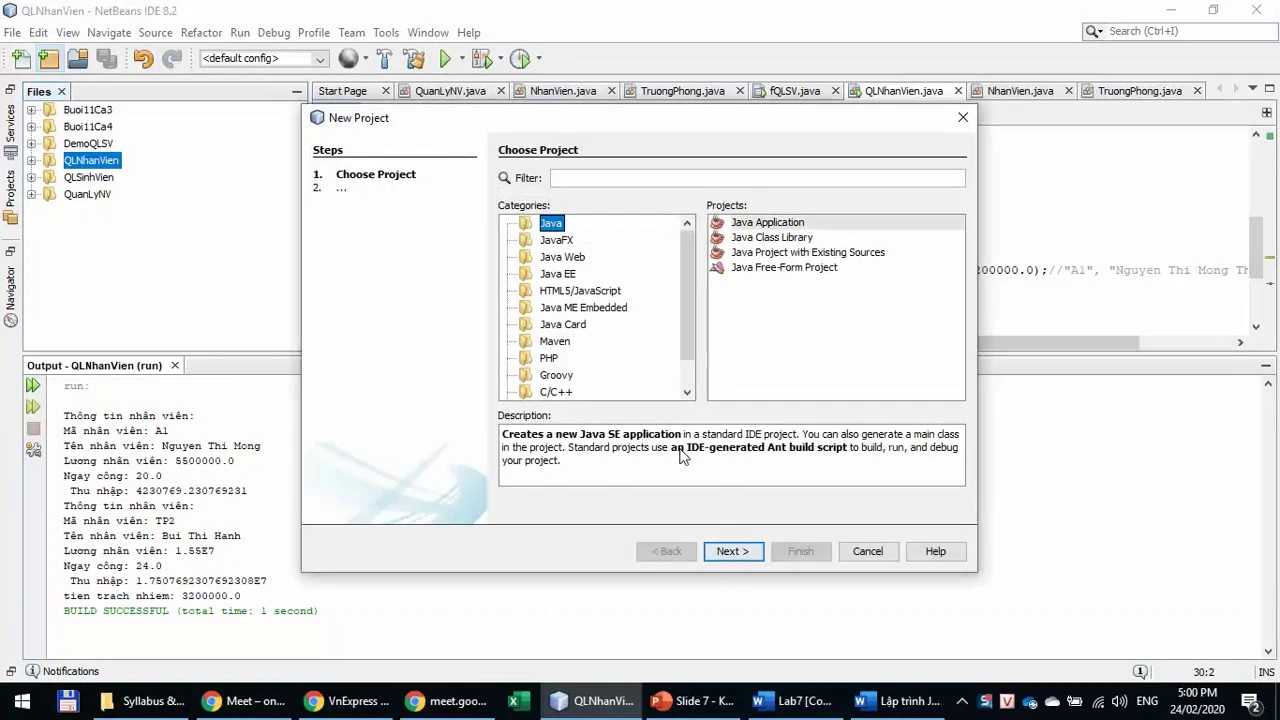Click the Notifications icon in status bar

[x=32, y=671]
